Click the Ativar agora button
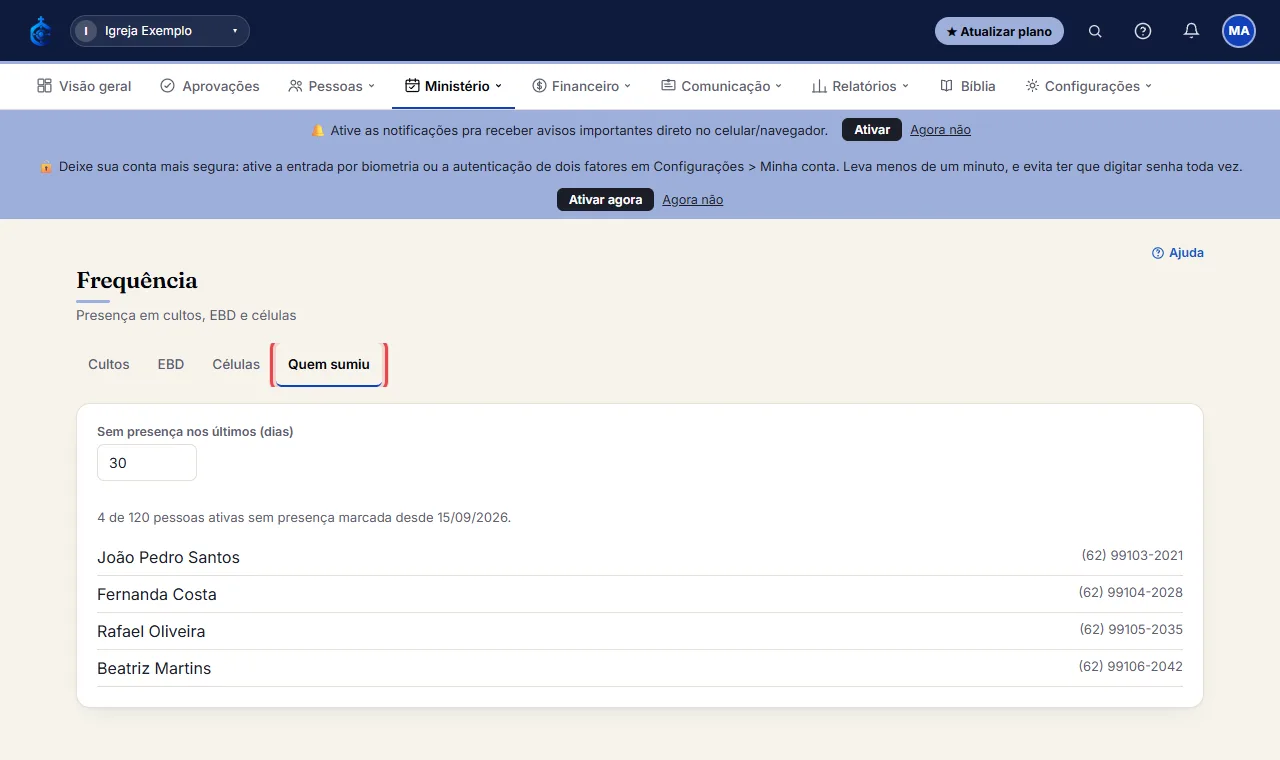Image resolution: width=1280 pixels, height=760 pixels. tap(605, 200)
